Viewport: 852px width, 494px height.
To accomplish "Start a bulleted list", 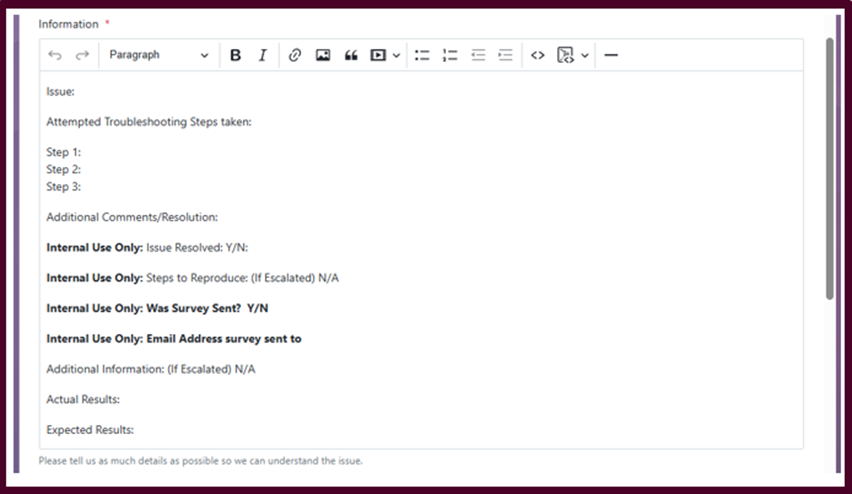I will pyautogui.click(x=422, y=56).
